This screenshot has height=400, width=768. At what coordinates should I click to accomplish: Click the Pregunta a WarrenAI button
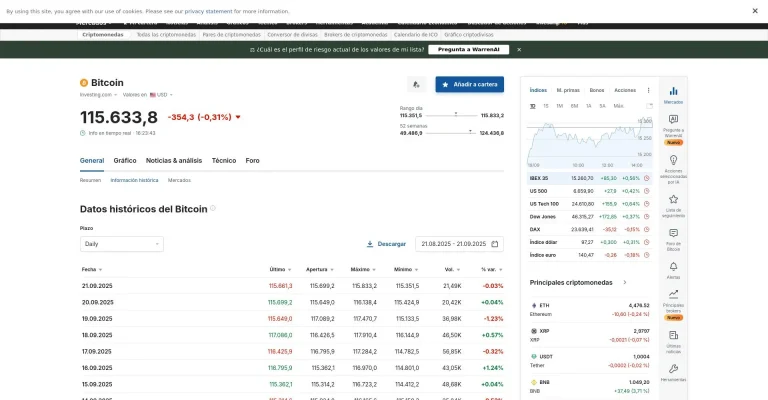pyautogui.click(x=469, y=49)
